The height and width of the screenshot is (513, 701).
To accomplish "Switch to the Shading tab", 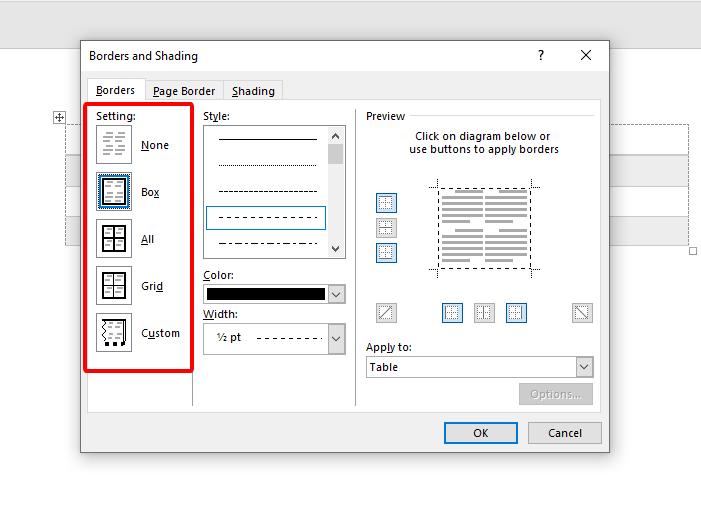I will click(x=253, y=91).
